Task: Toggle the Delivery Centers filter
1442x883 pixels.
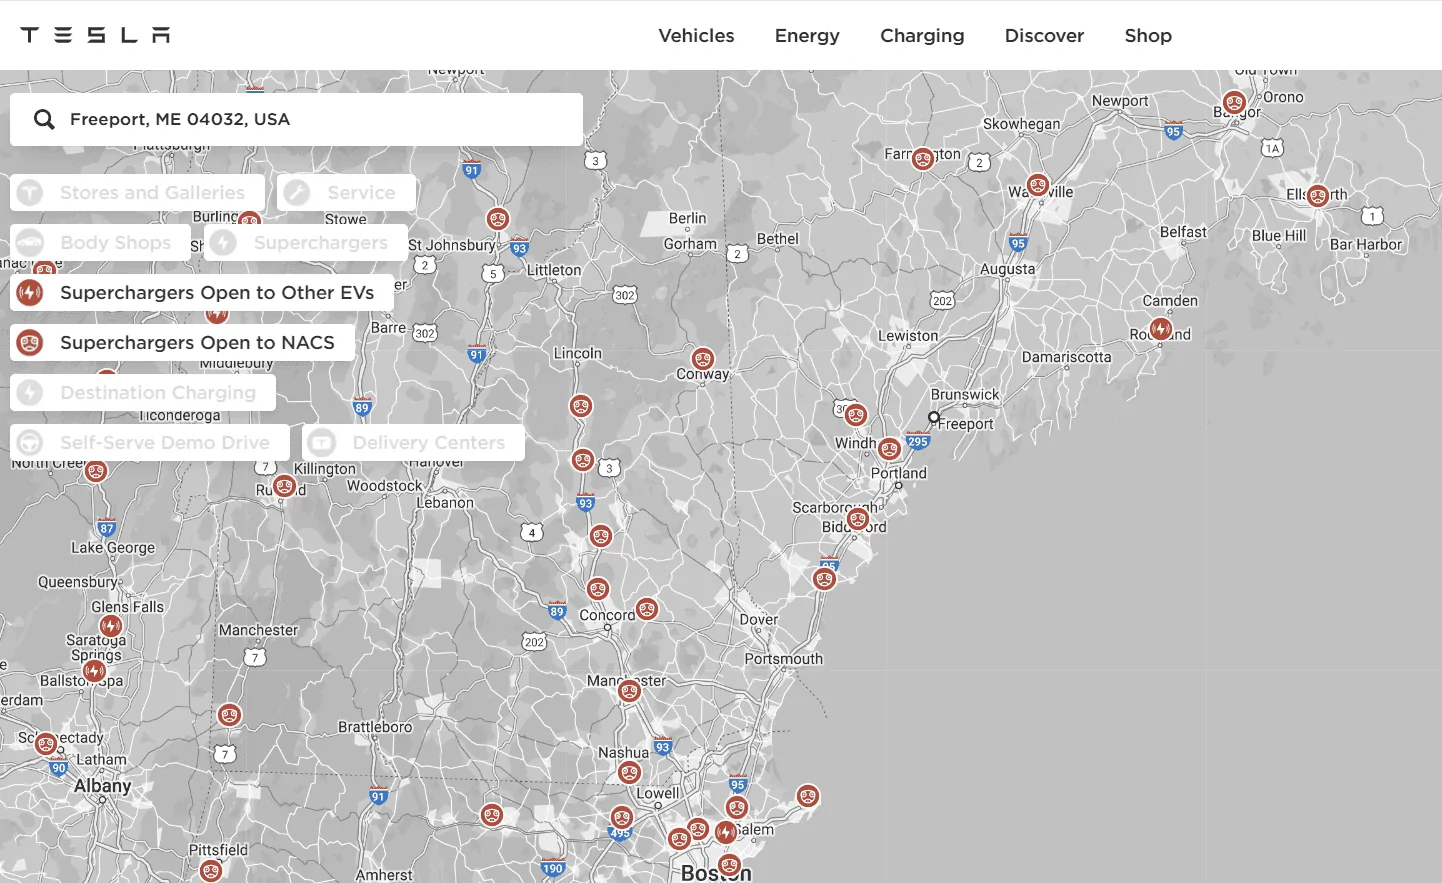Action: tap(413, 443)
